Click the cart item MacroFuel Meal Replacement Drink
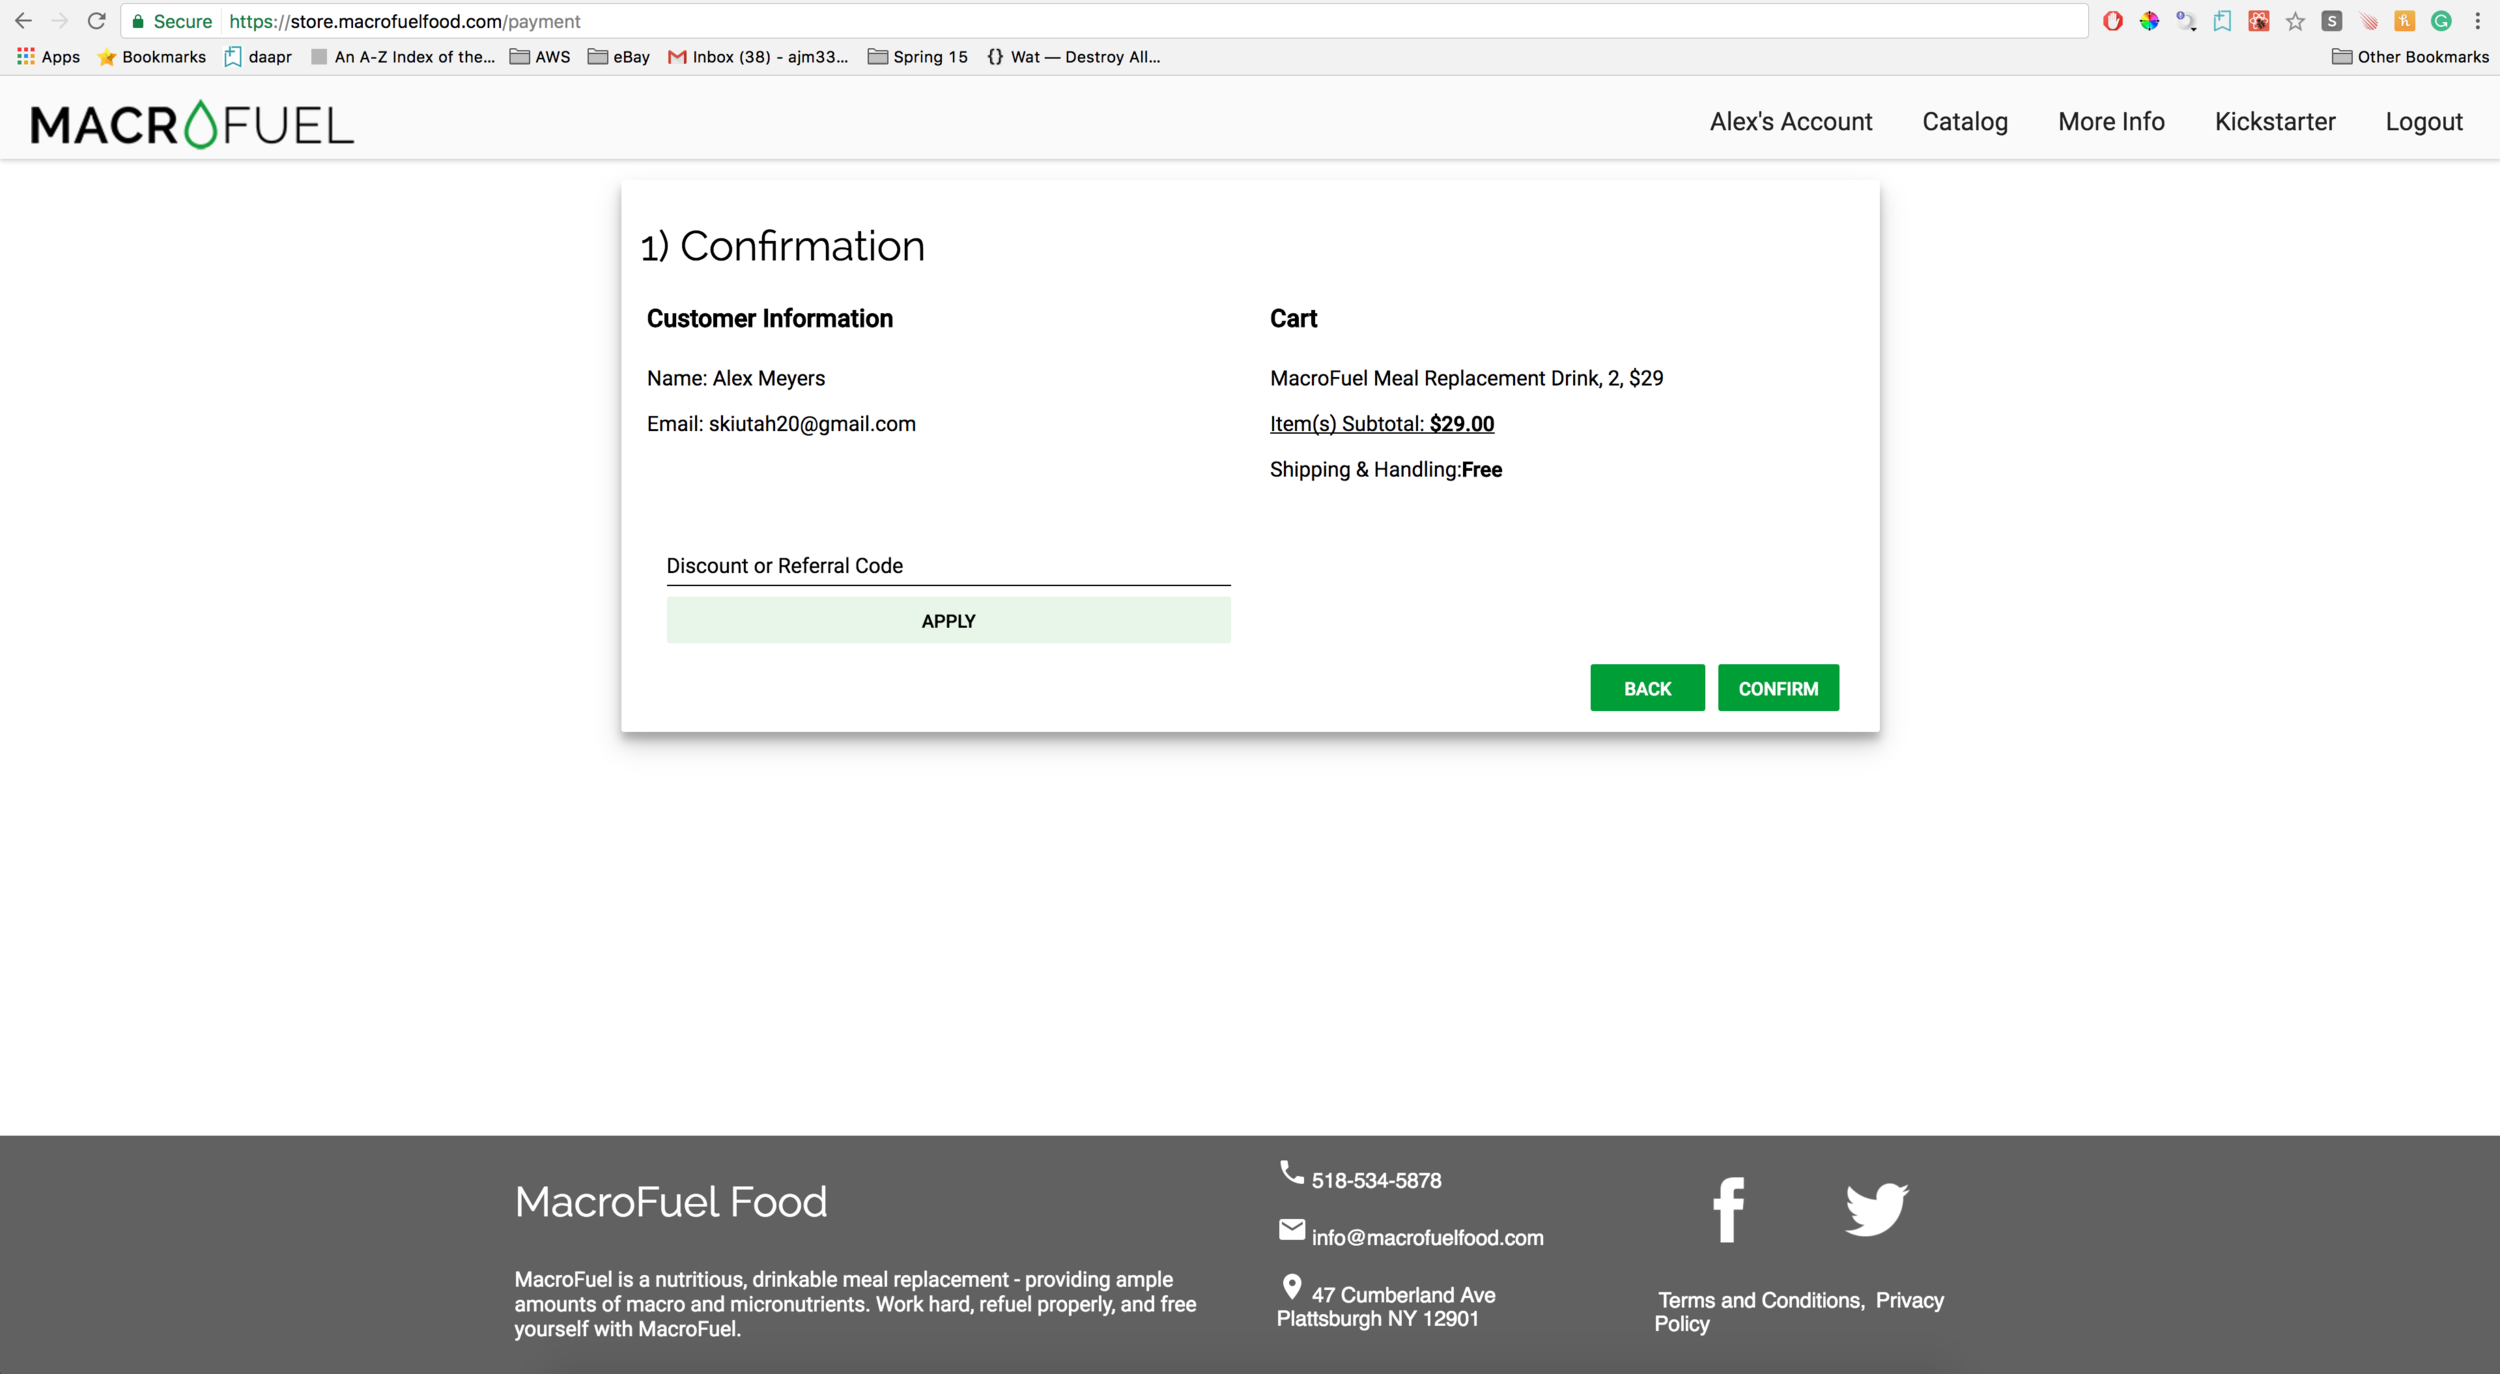This screenshot has height=1374, width=2500. [x=1466, y=378]
